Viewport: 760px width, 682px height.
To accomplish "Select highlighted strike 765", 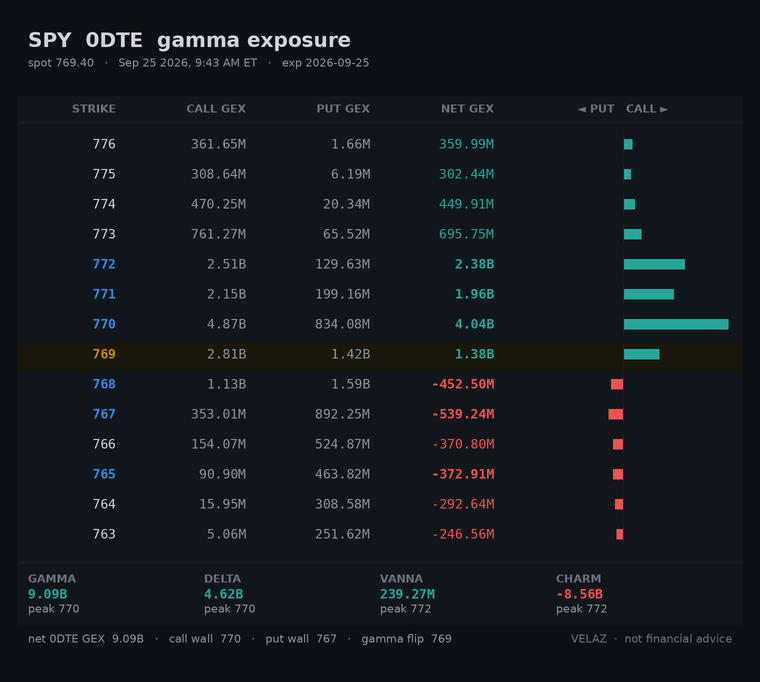I will pos(104,475).
